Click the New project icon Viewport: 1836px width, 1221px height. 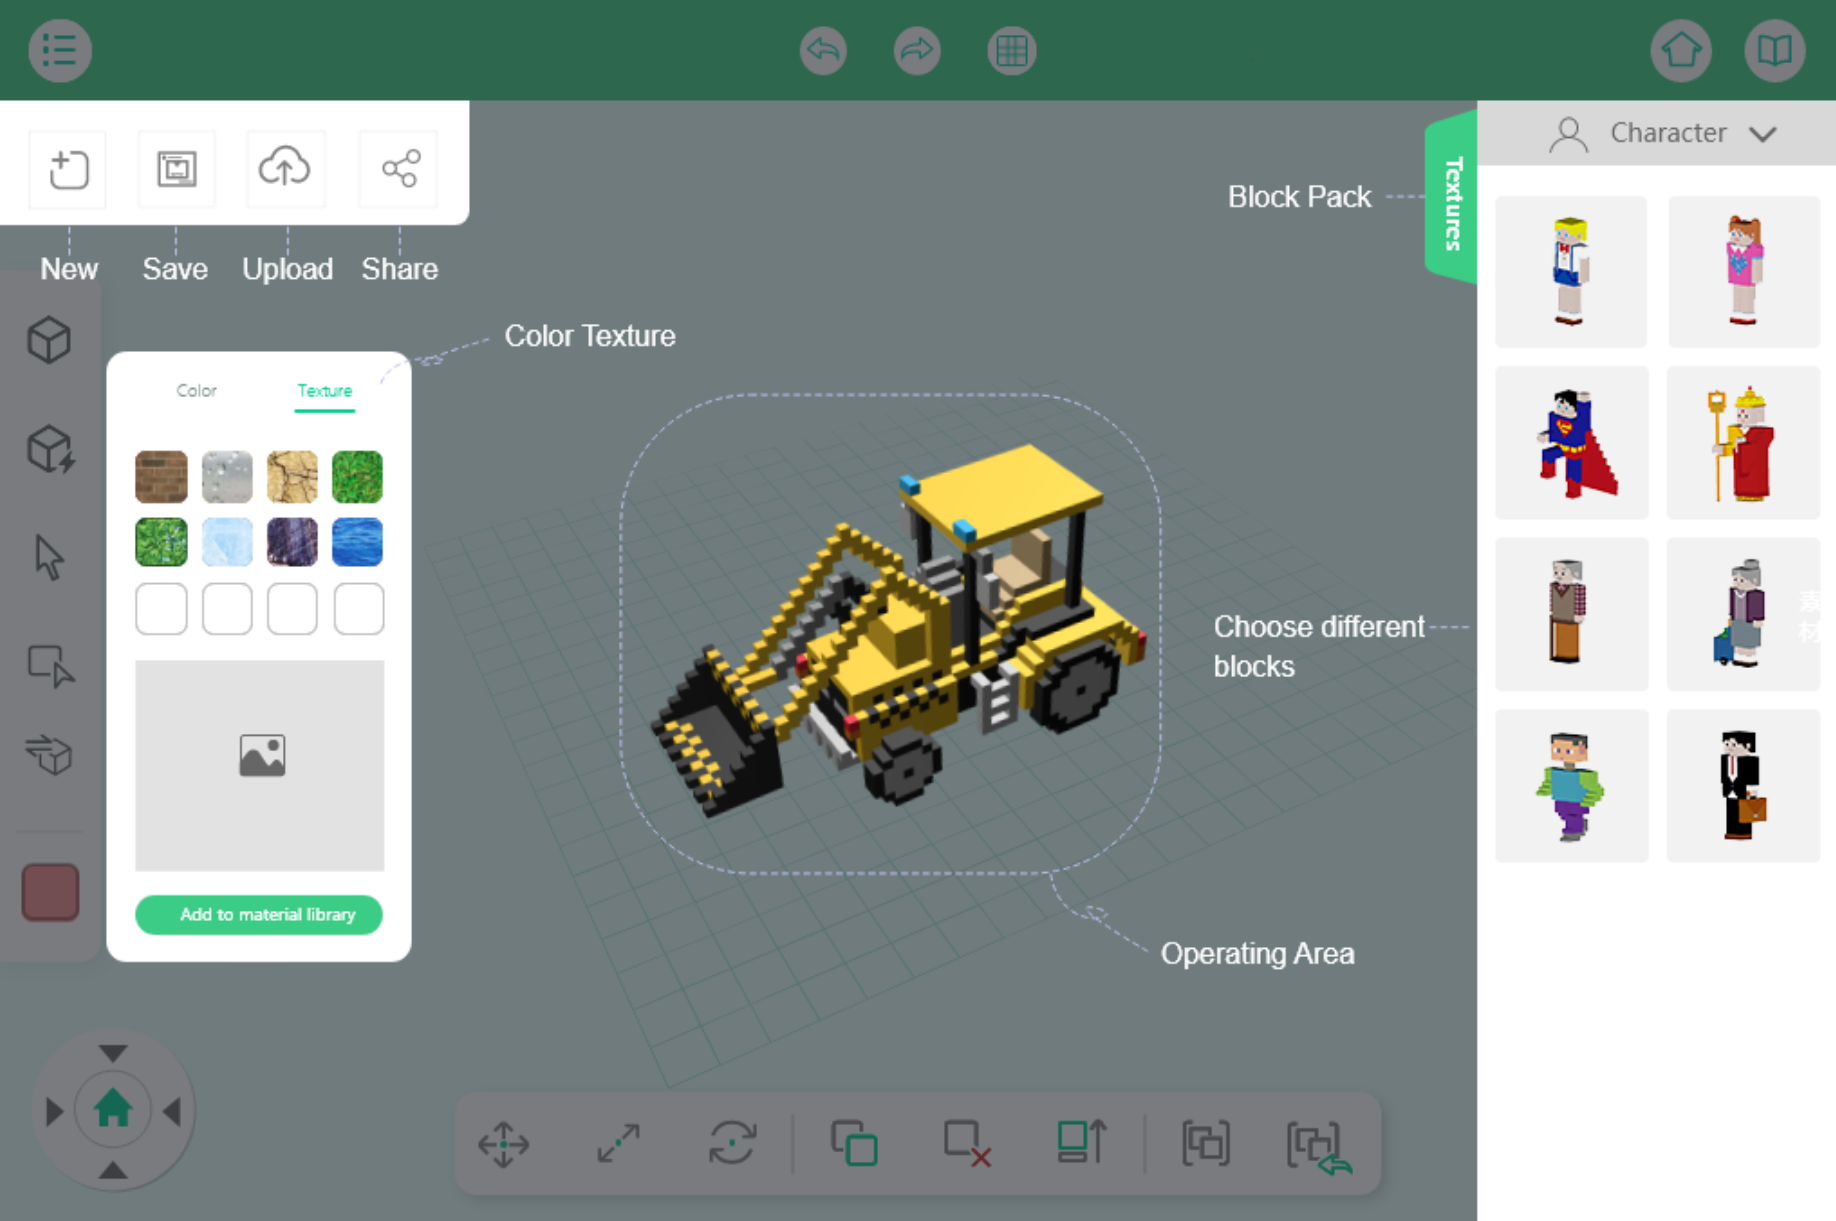(x=68, y=169)
